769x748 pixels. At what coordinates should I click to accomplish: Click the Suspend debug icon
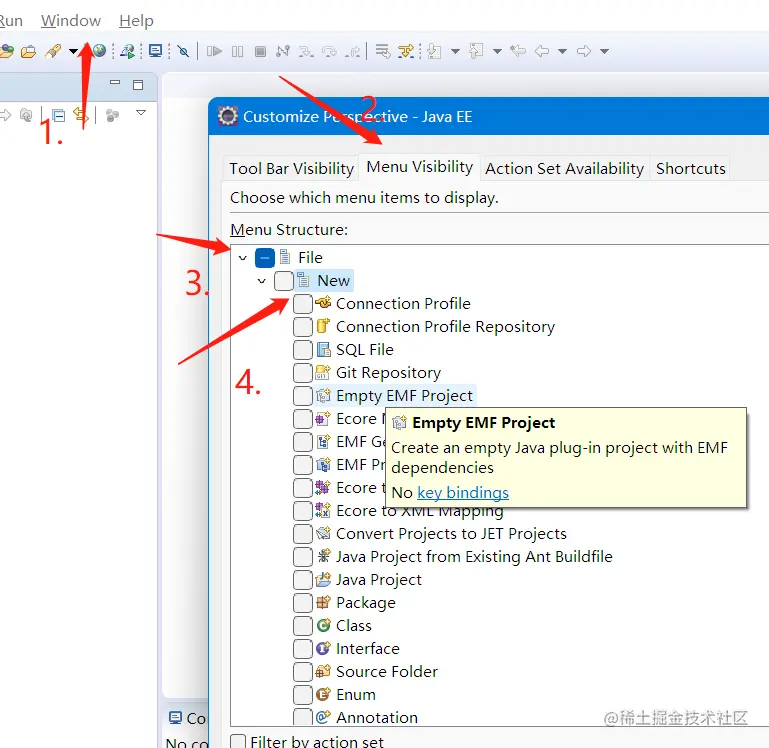pos(237,51)
